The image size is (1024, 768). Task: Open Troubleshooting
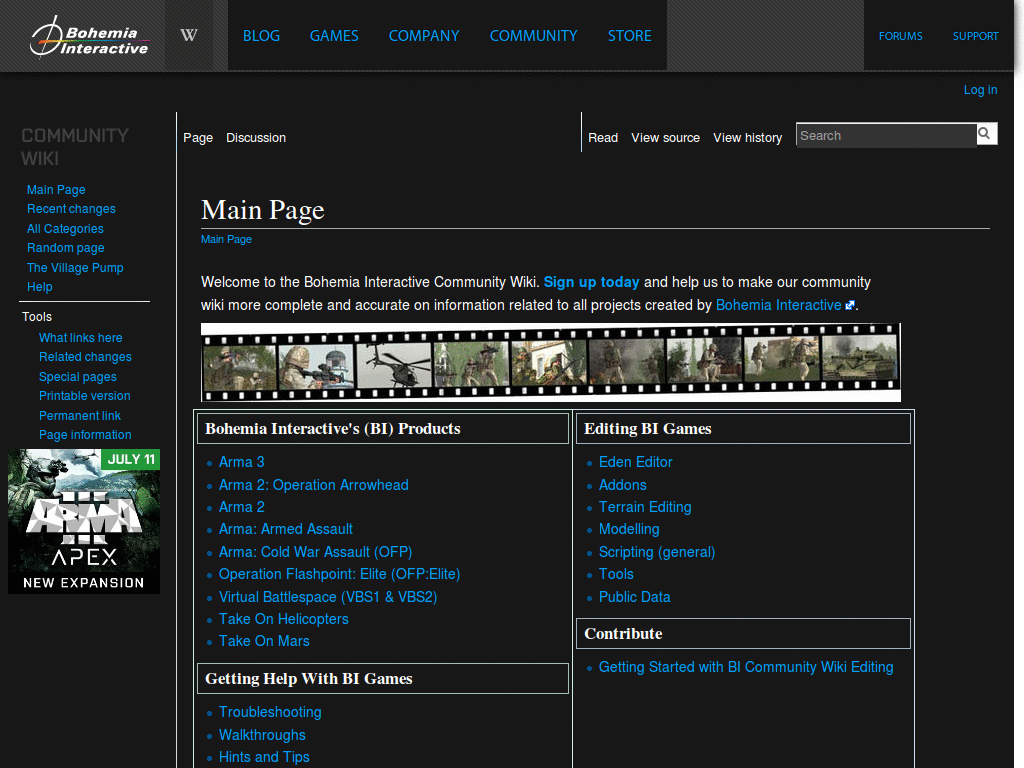270,712
